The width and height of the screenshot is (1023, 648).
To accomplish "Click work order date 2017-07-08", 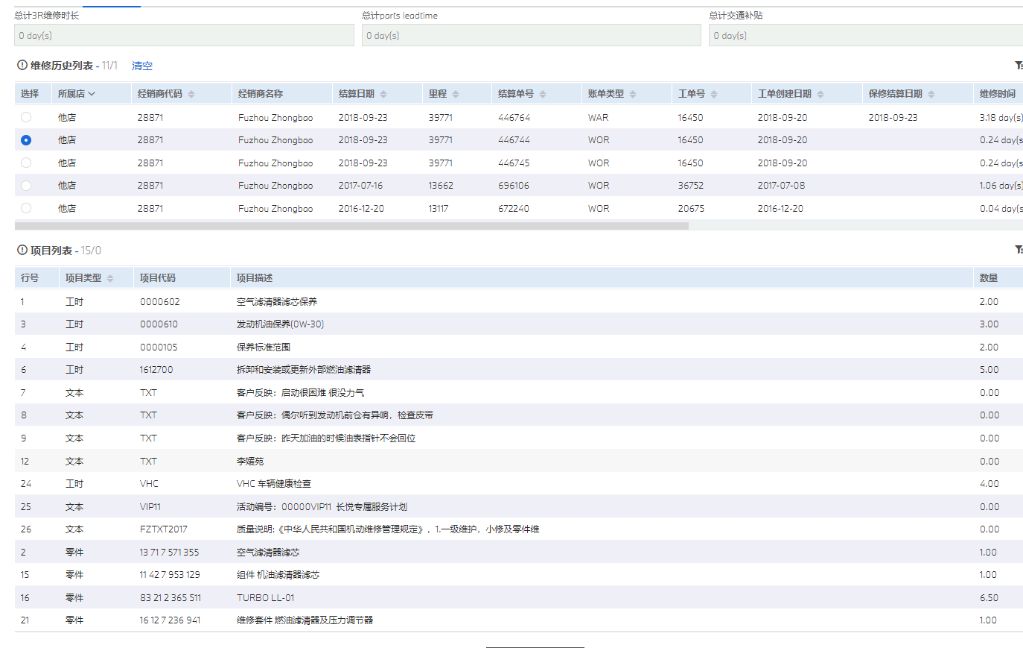I will click(x=781, y=185).
